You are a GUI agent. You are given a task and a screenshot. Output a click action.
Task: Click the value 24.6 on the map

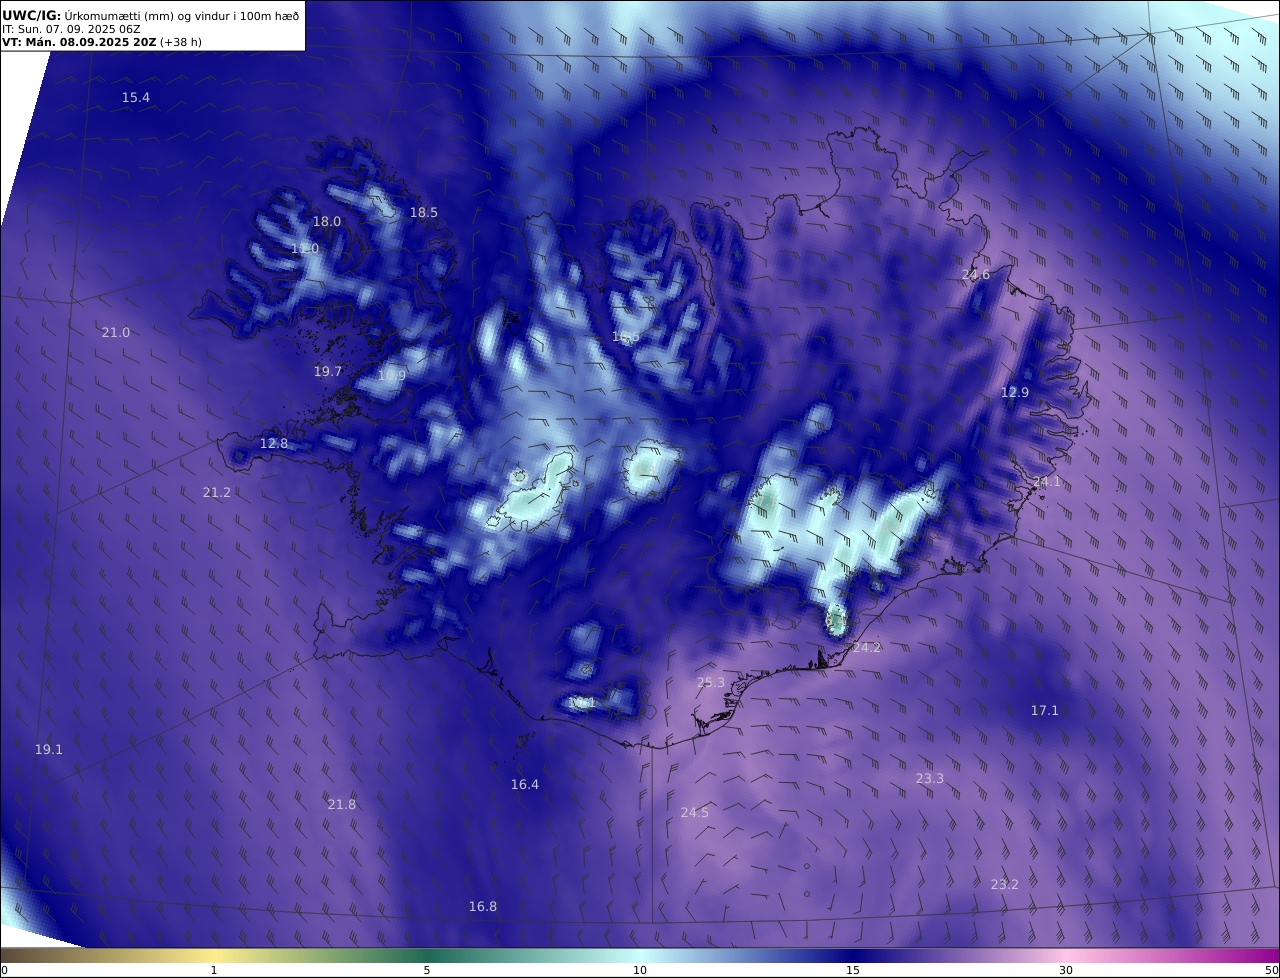976,274
